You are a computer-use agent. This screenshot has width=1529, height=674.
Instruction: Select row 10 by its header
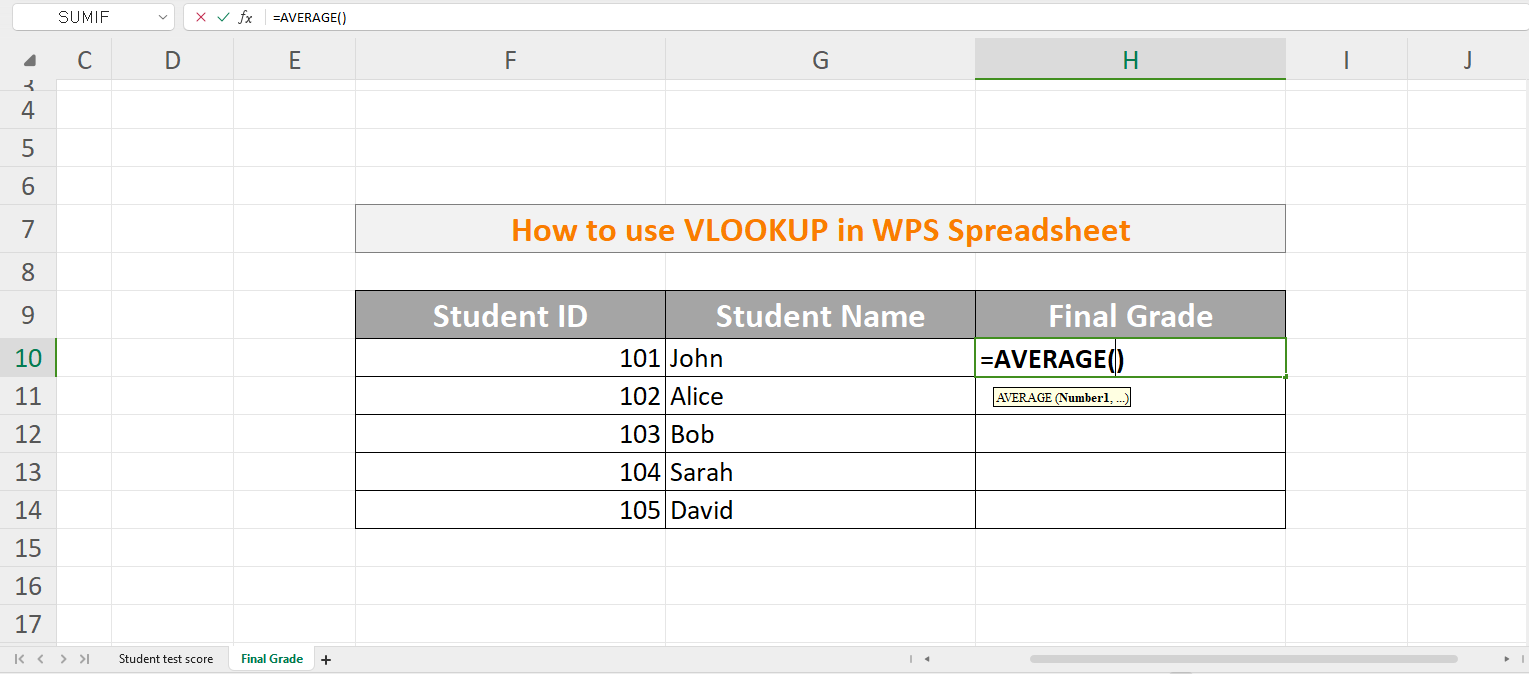coord(28,357)
